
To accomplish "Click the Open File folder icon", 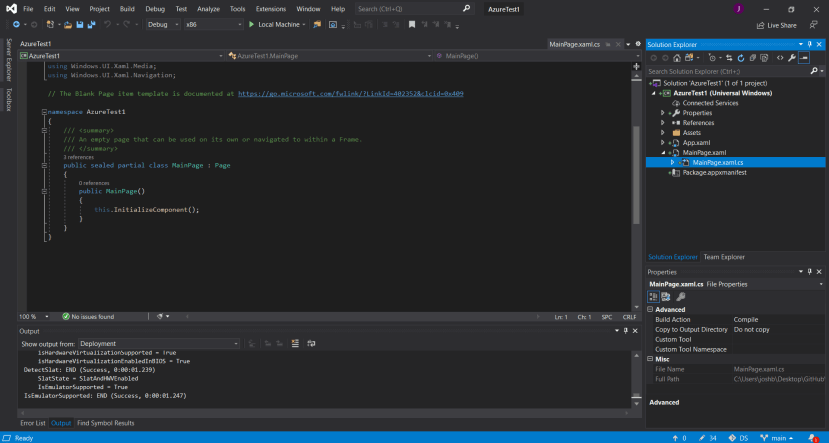I will [x=68, y=24].
